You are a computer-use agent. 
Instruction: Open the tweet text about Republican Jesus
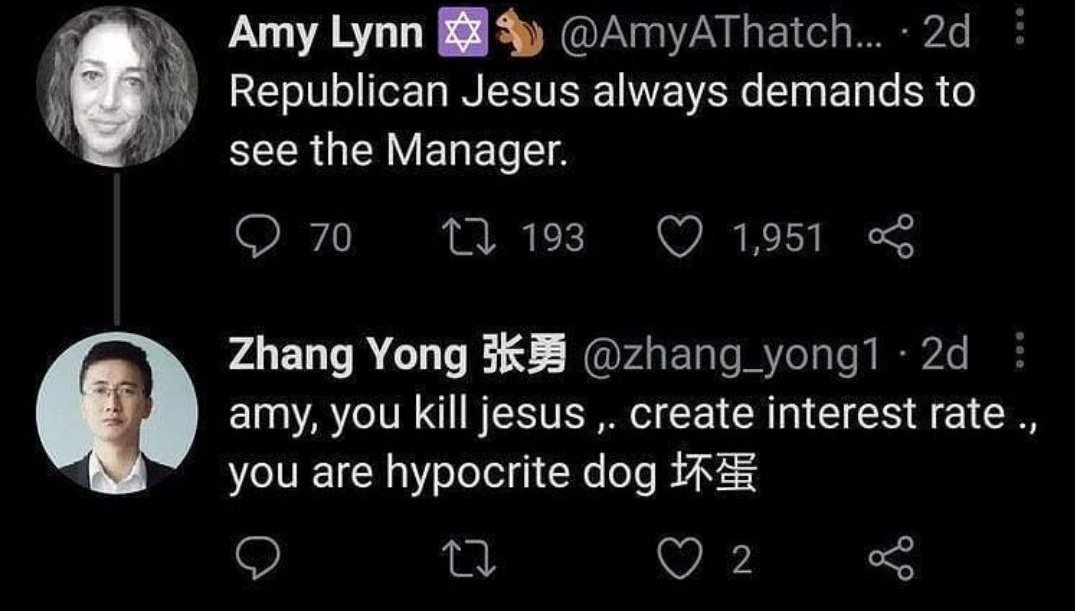point(600,121)
